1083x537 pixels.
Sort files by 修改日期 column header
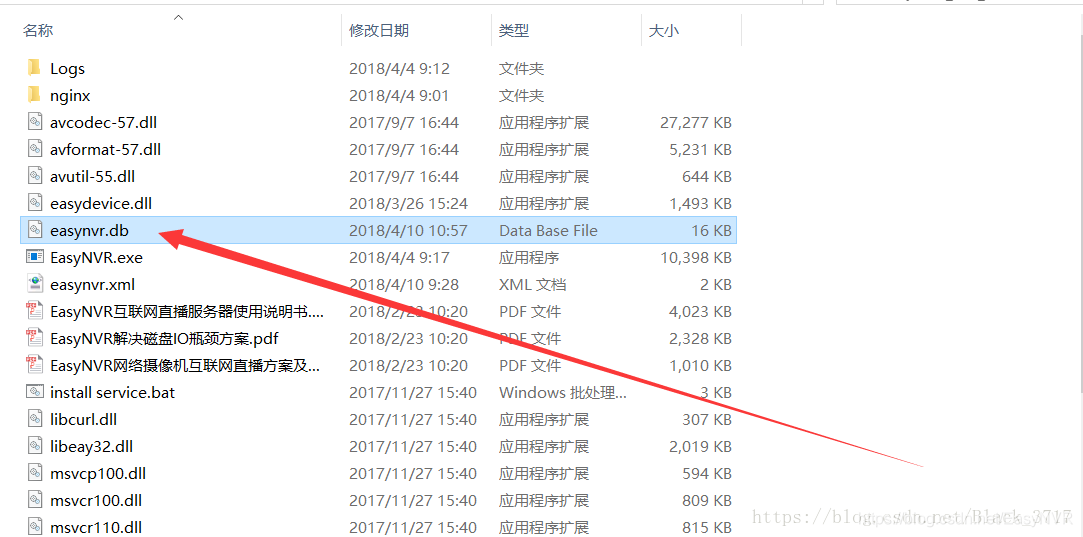click(x=378, y=30)
